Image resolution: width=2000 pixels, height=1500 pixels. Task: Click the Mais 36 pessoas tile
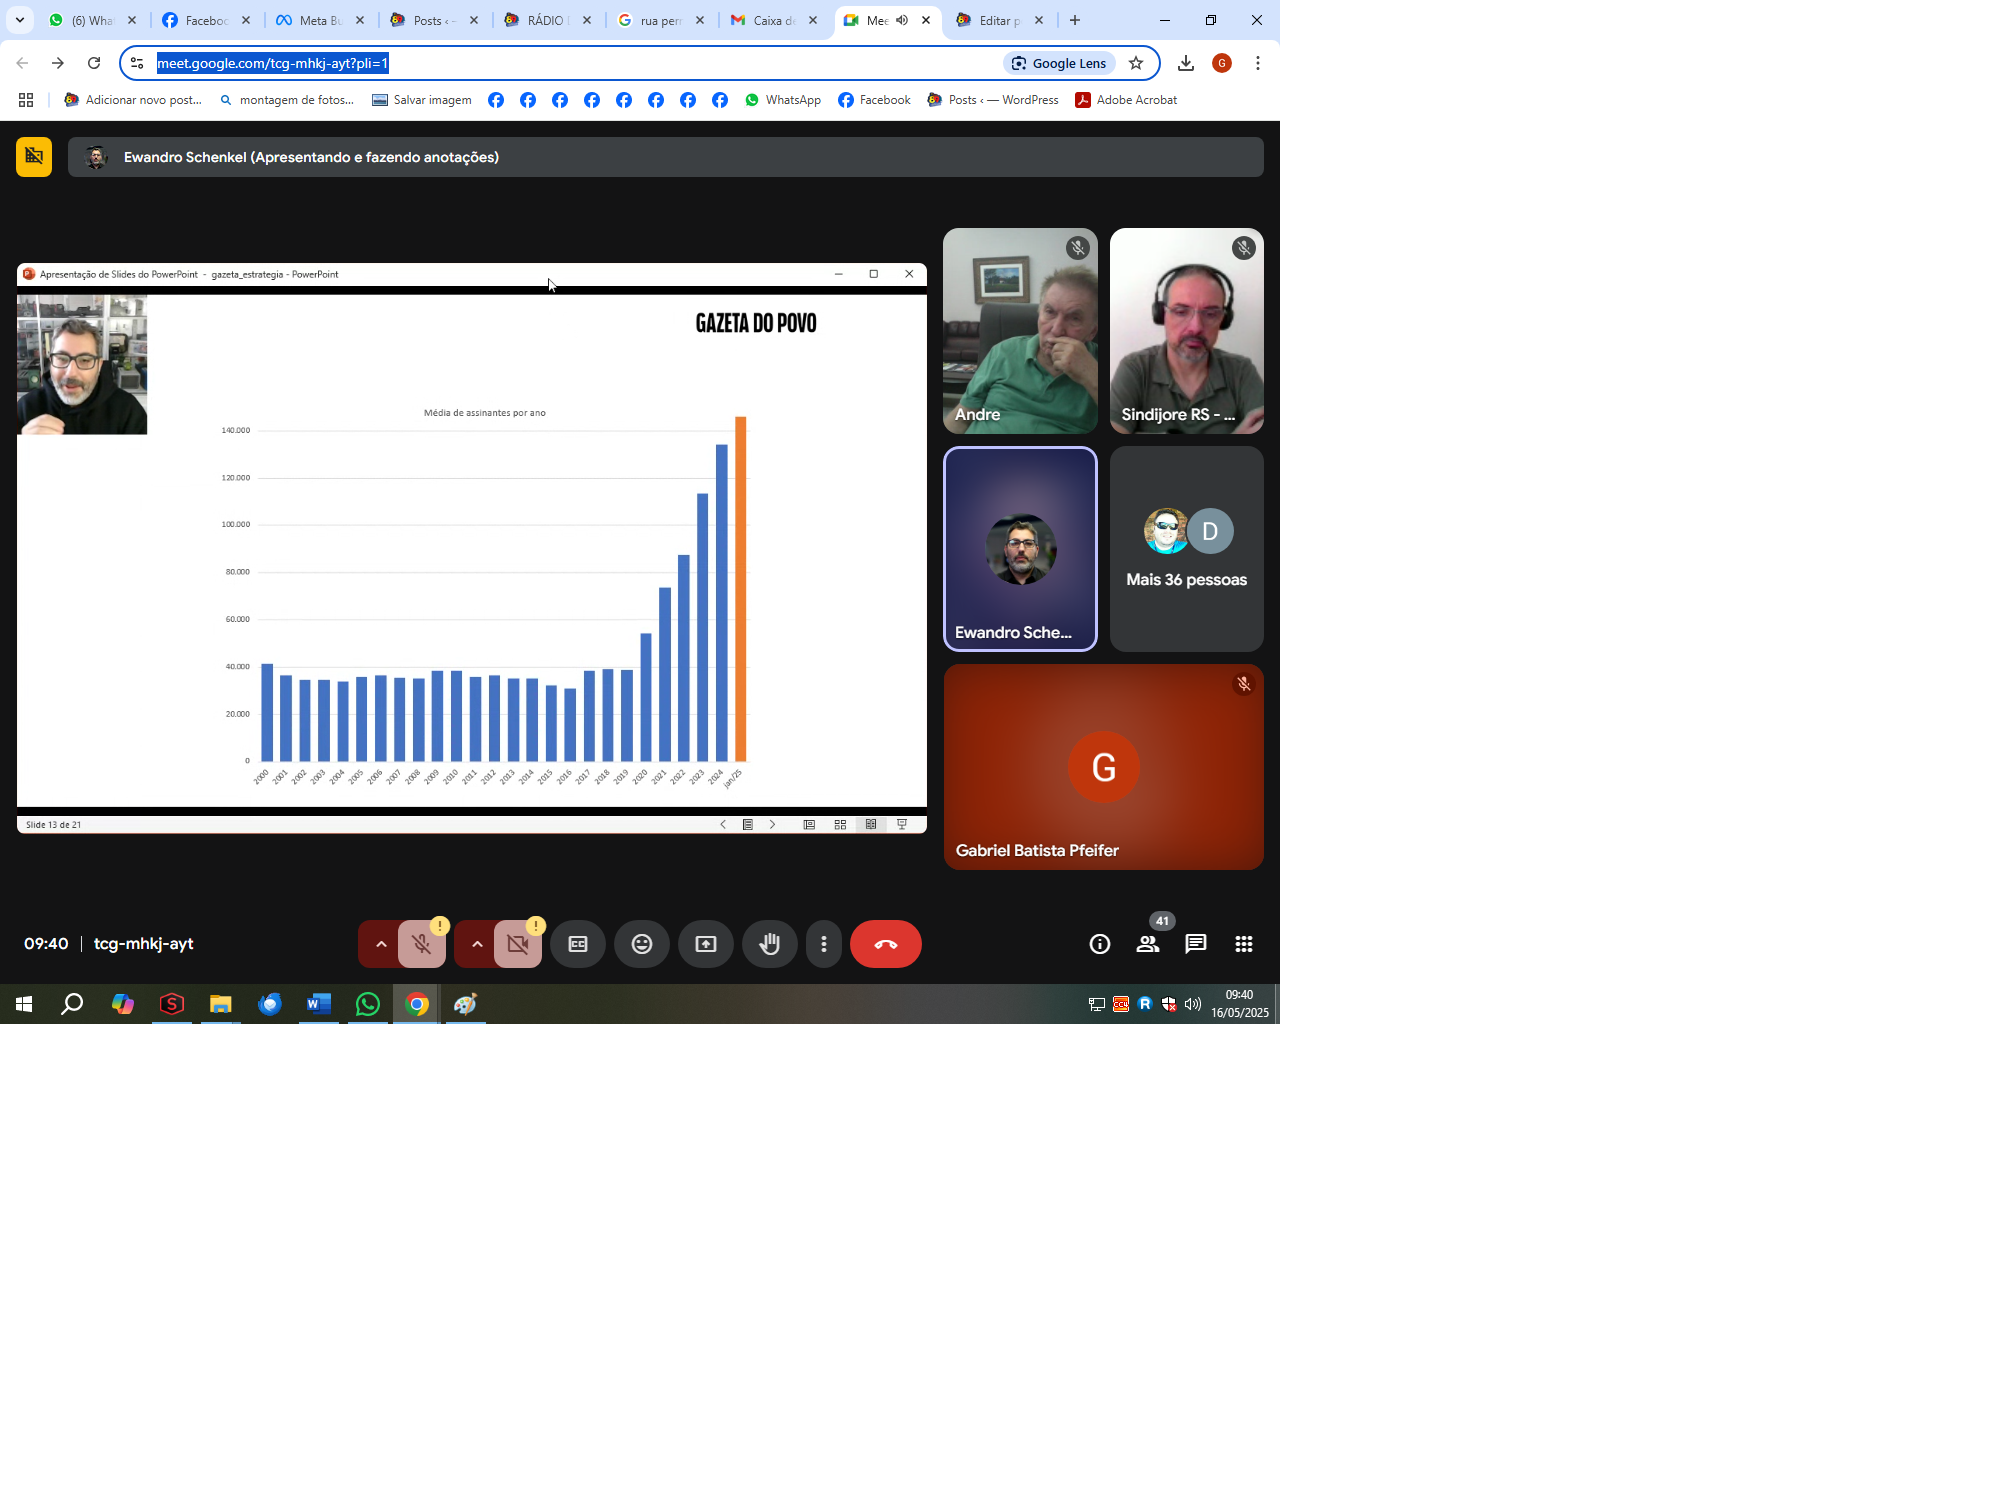(1186, 549)
